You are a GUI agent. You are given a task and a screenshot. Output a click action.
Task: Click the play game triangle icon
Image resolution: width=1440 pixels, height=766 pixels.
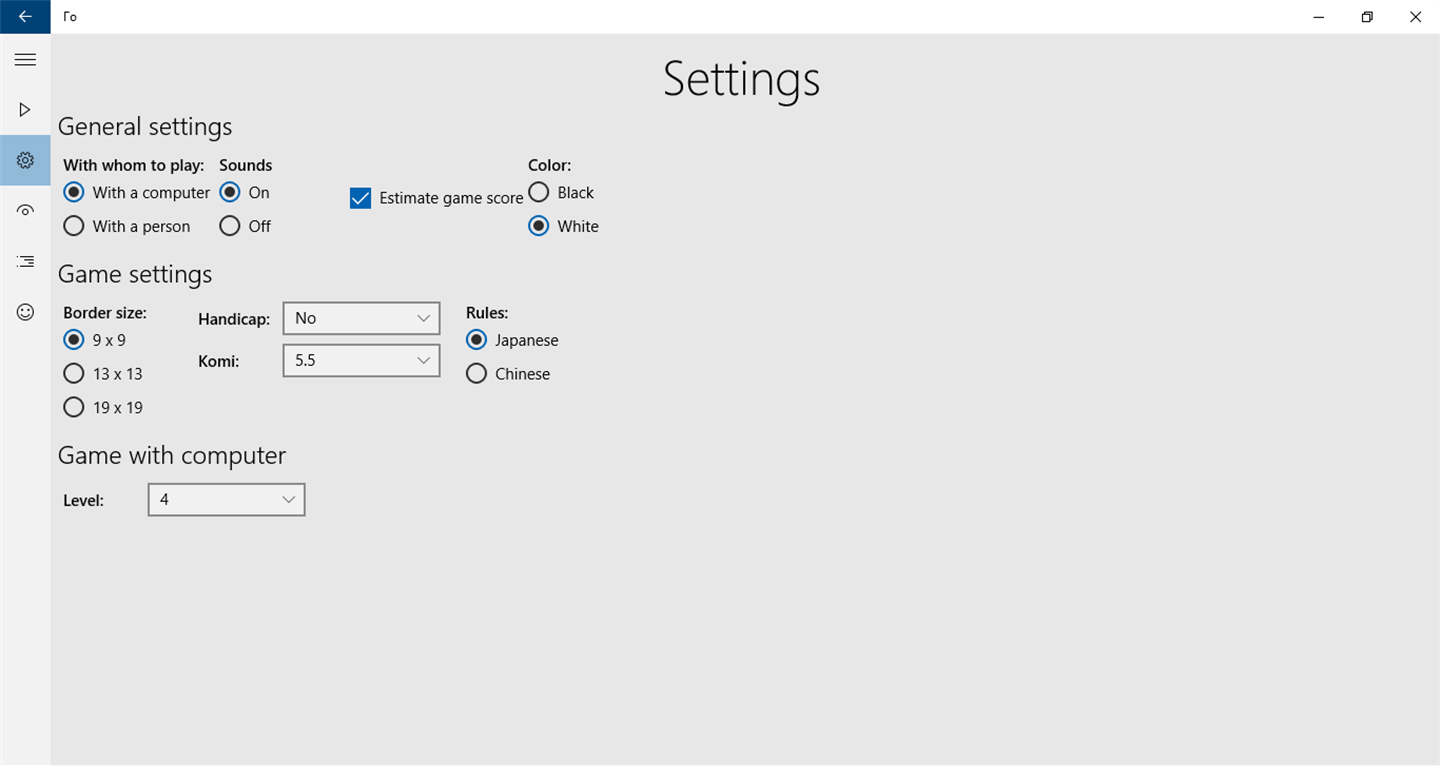pos(25,109)
